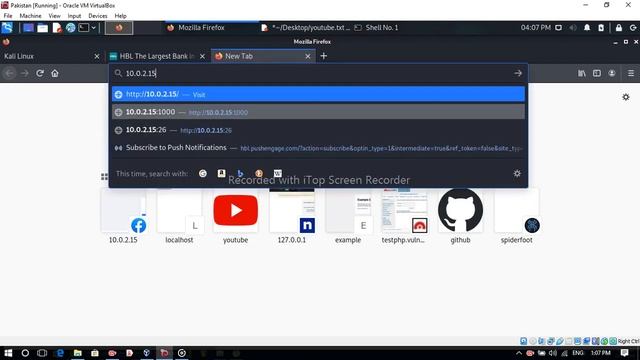Click the Kali volume speaker icon
The width and height of the screenshot is (640, 360).
click(x=573, y=28)
